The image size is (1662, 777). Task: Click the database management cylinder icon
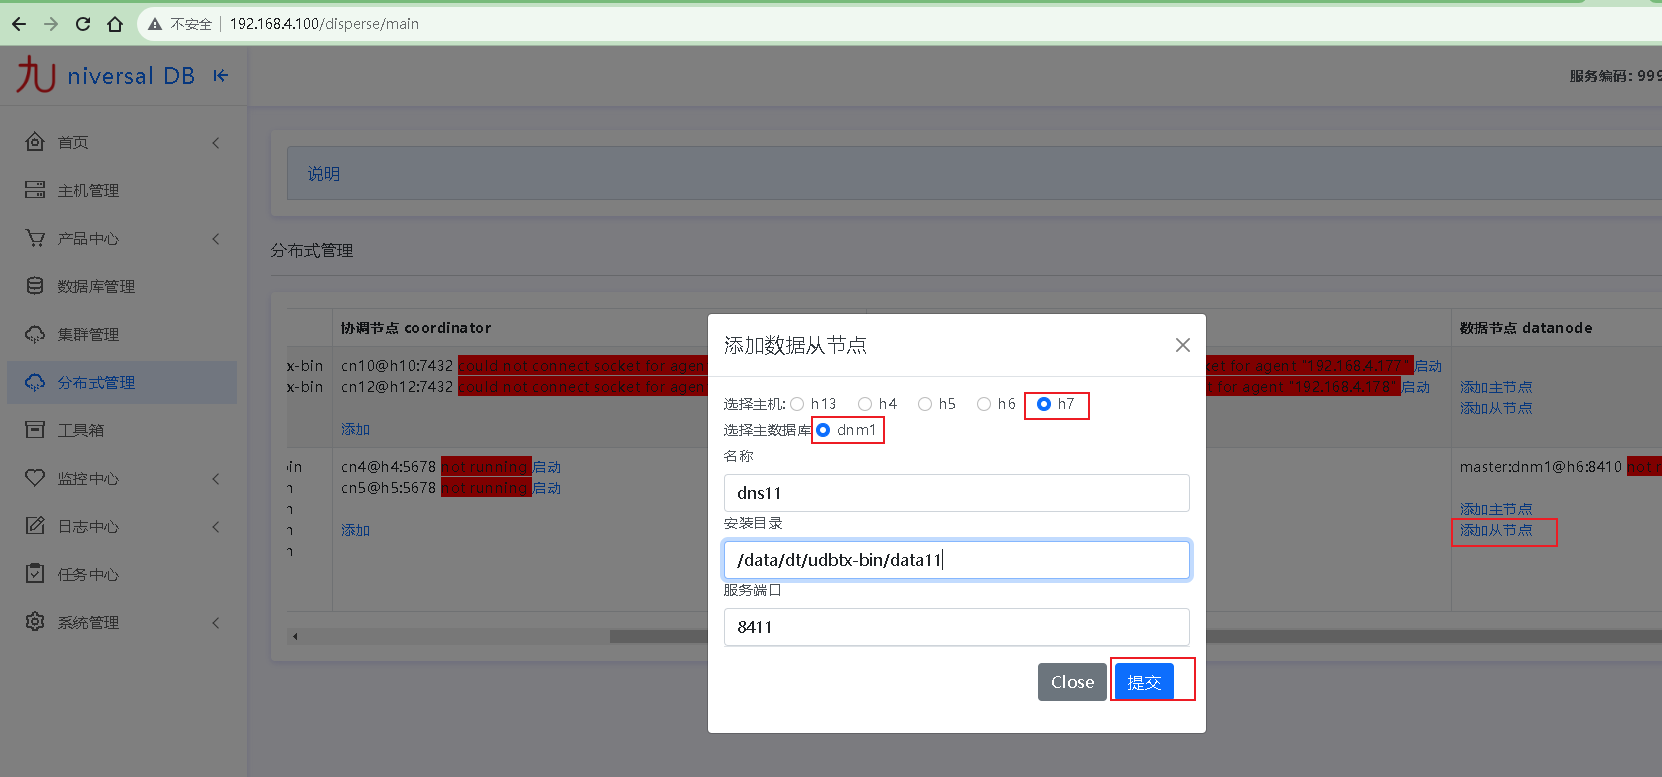[35, 286]
